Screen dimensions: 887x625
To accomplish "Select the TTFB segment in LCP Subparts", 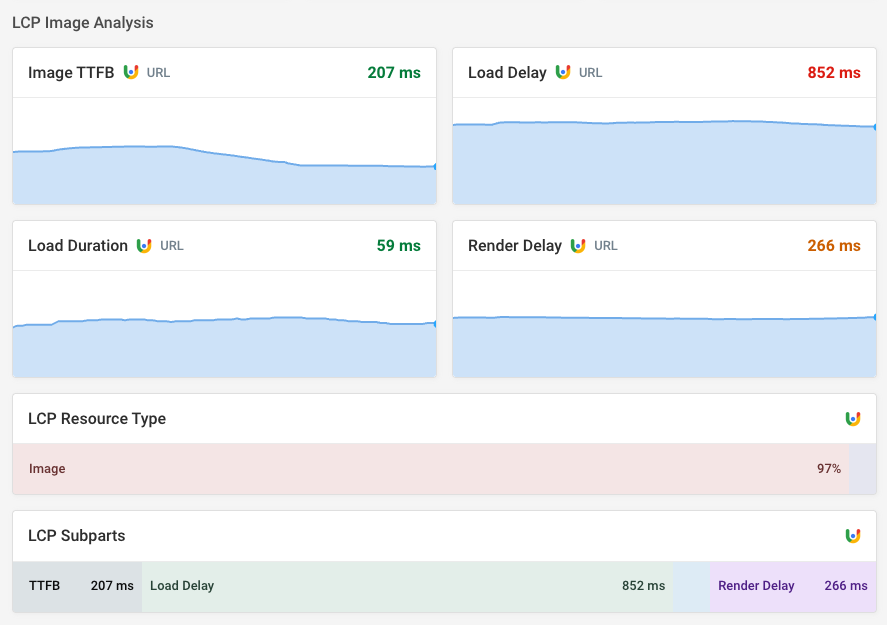I will [77, 586].
